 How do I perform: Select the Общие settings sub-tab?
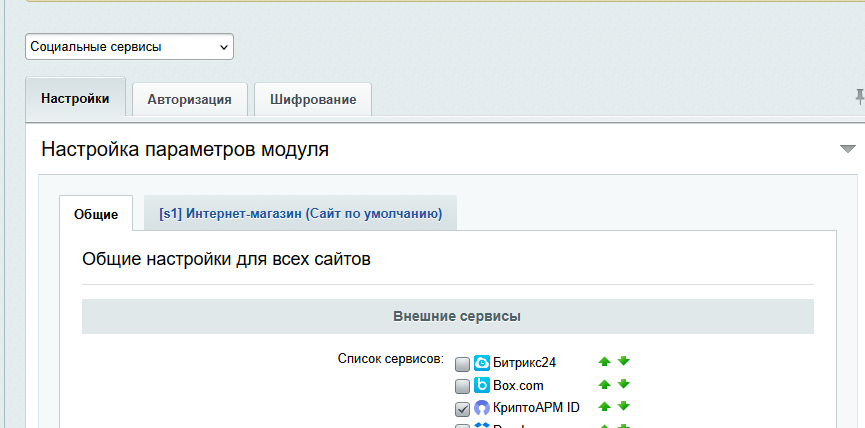(96, 214)
